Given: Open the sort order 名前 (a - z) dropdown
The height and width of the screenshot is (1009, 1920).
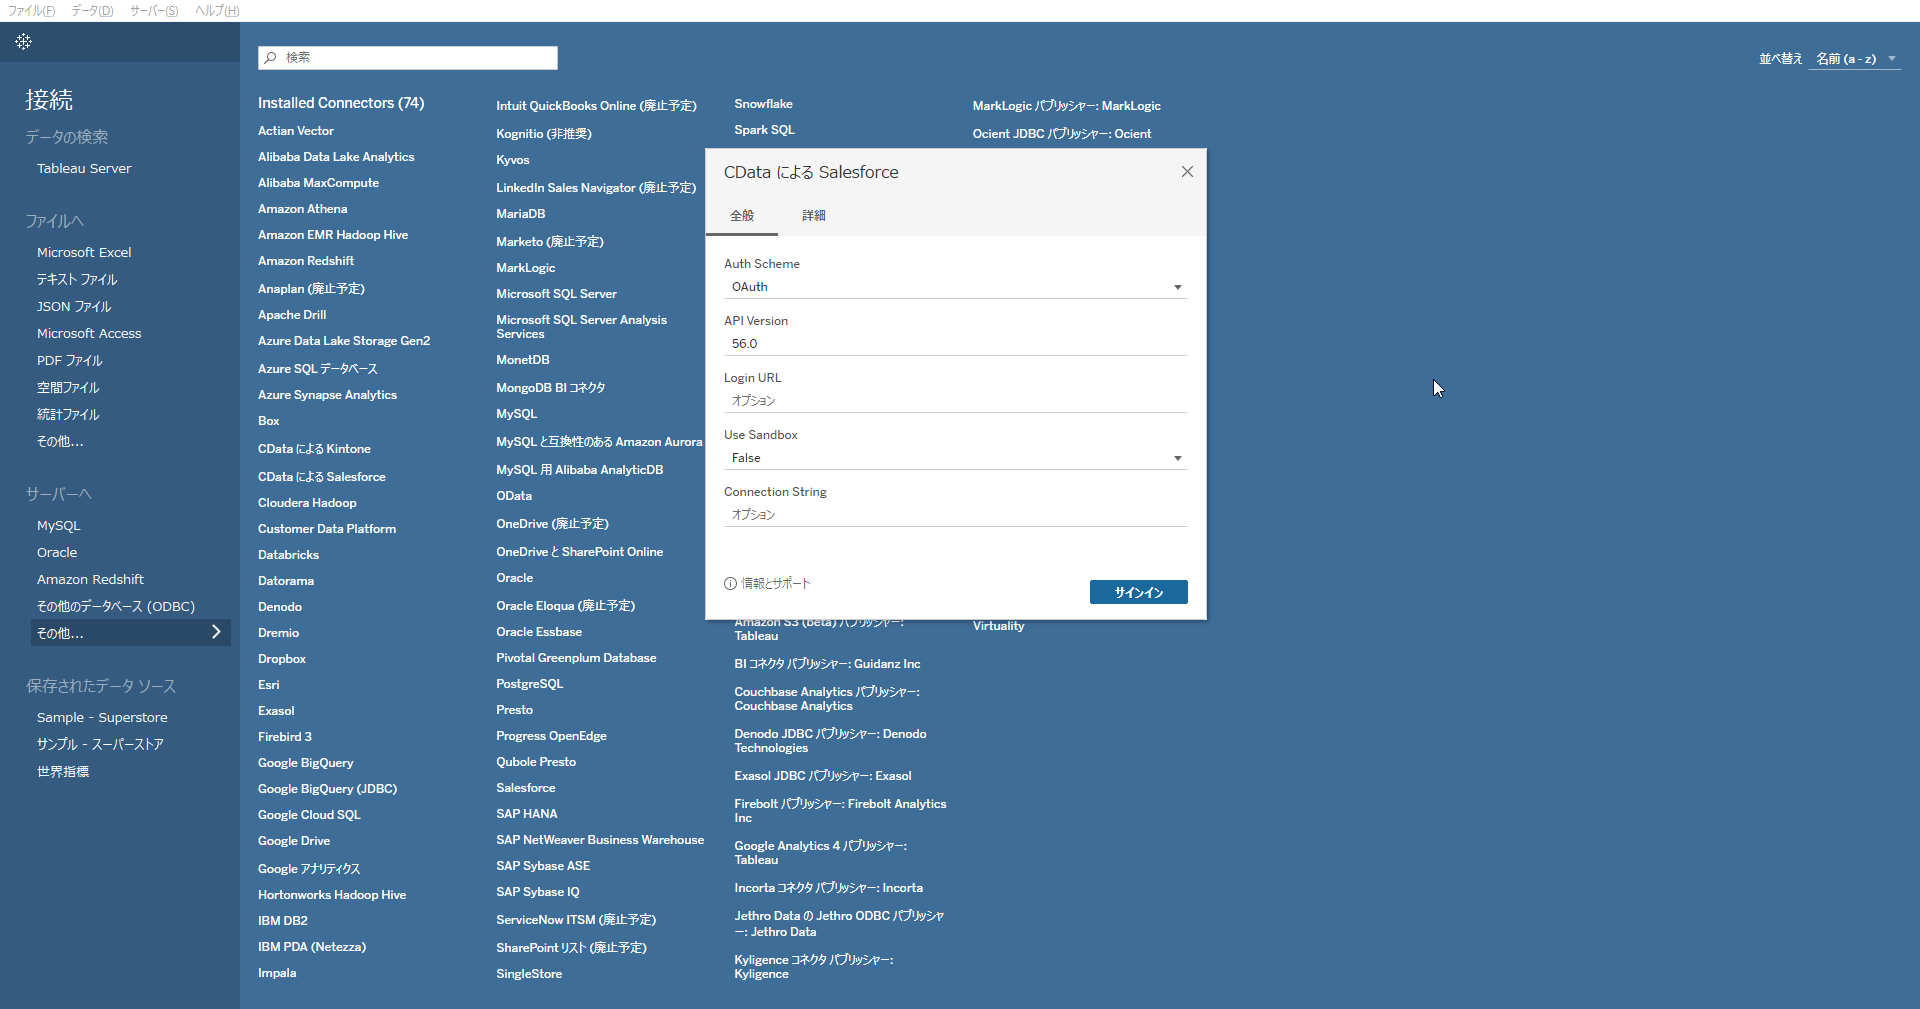Looking at the screenshot, I should pos(1856,59).
